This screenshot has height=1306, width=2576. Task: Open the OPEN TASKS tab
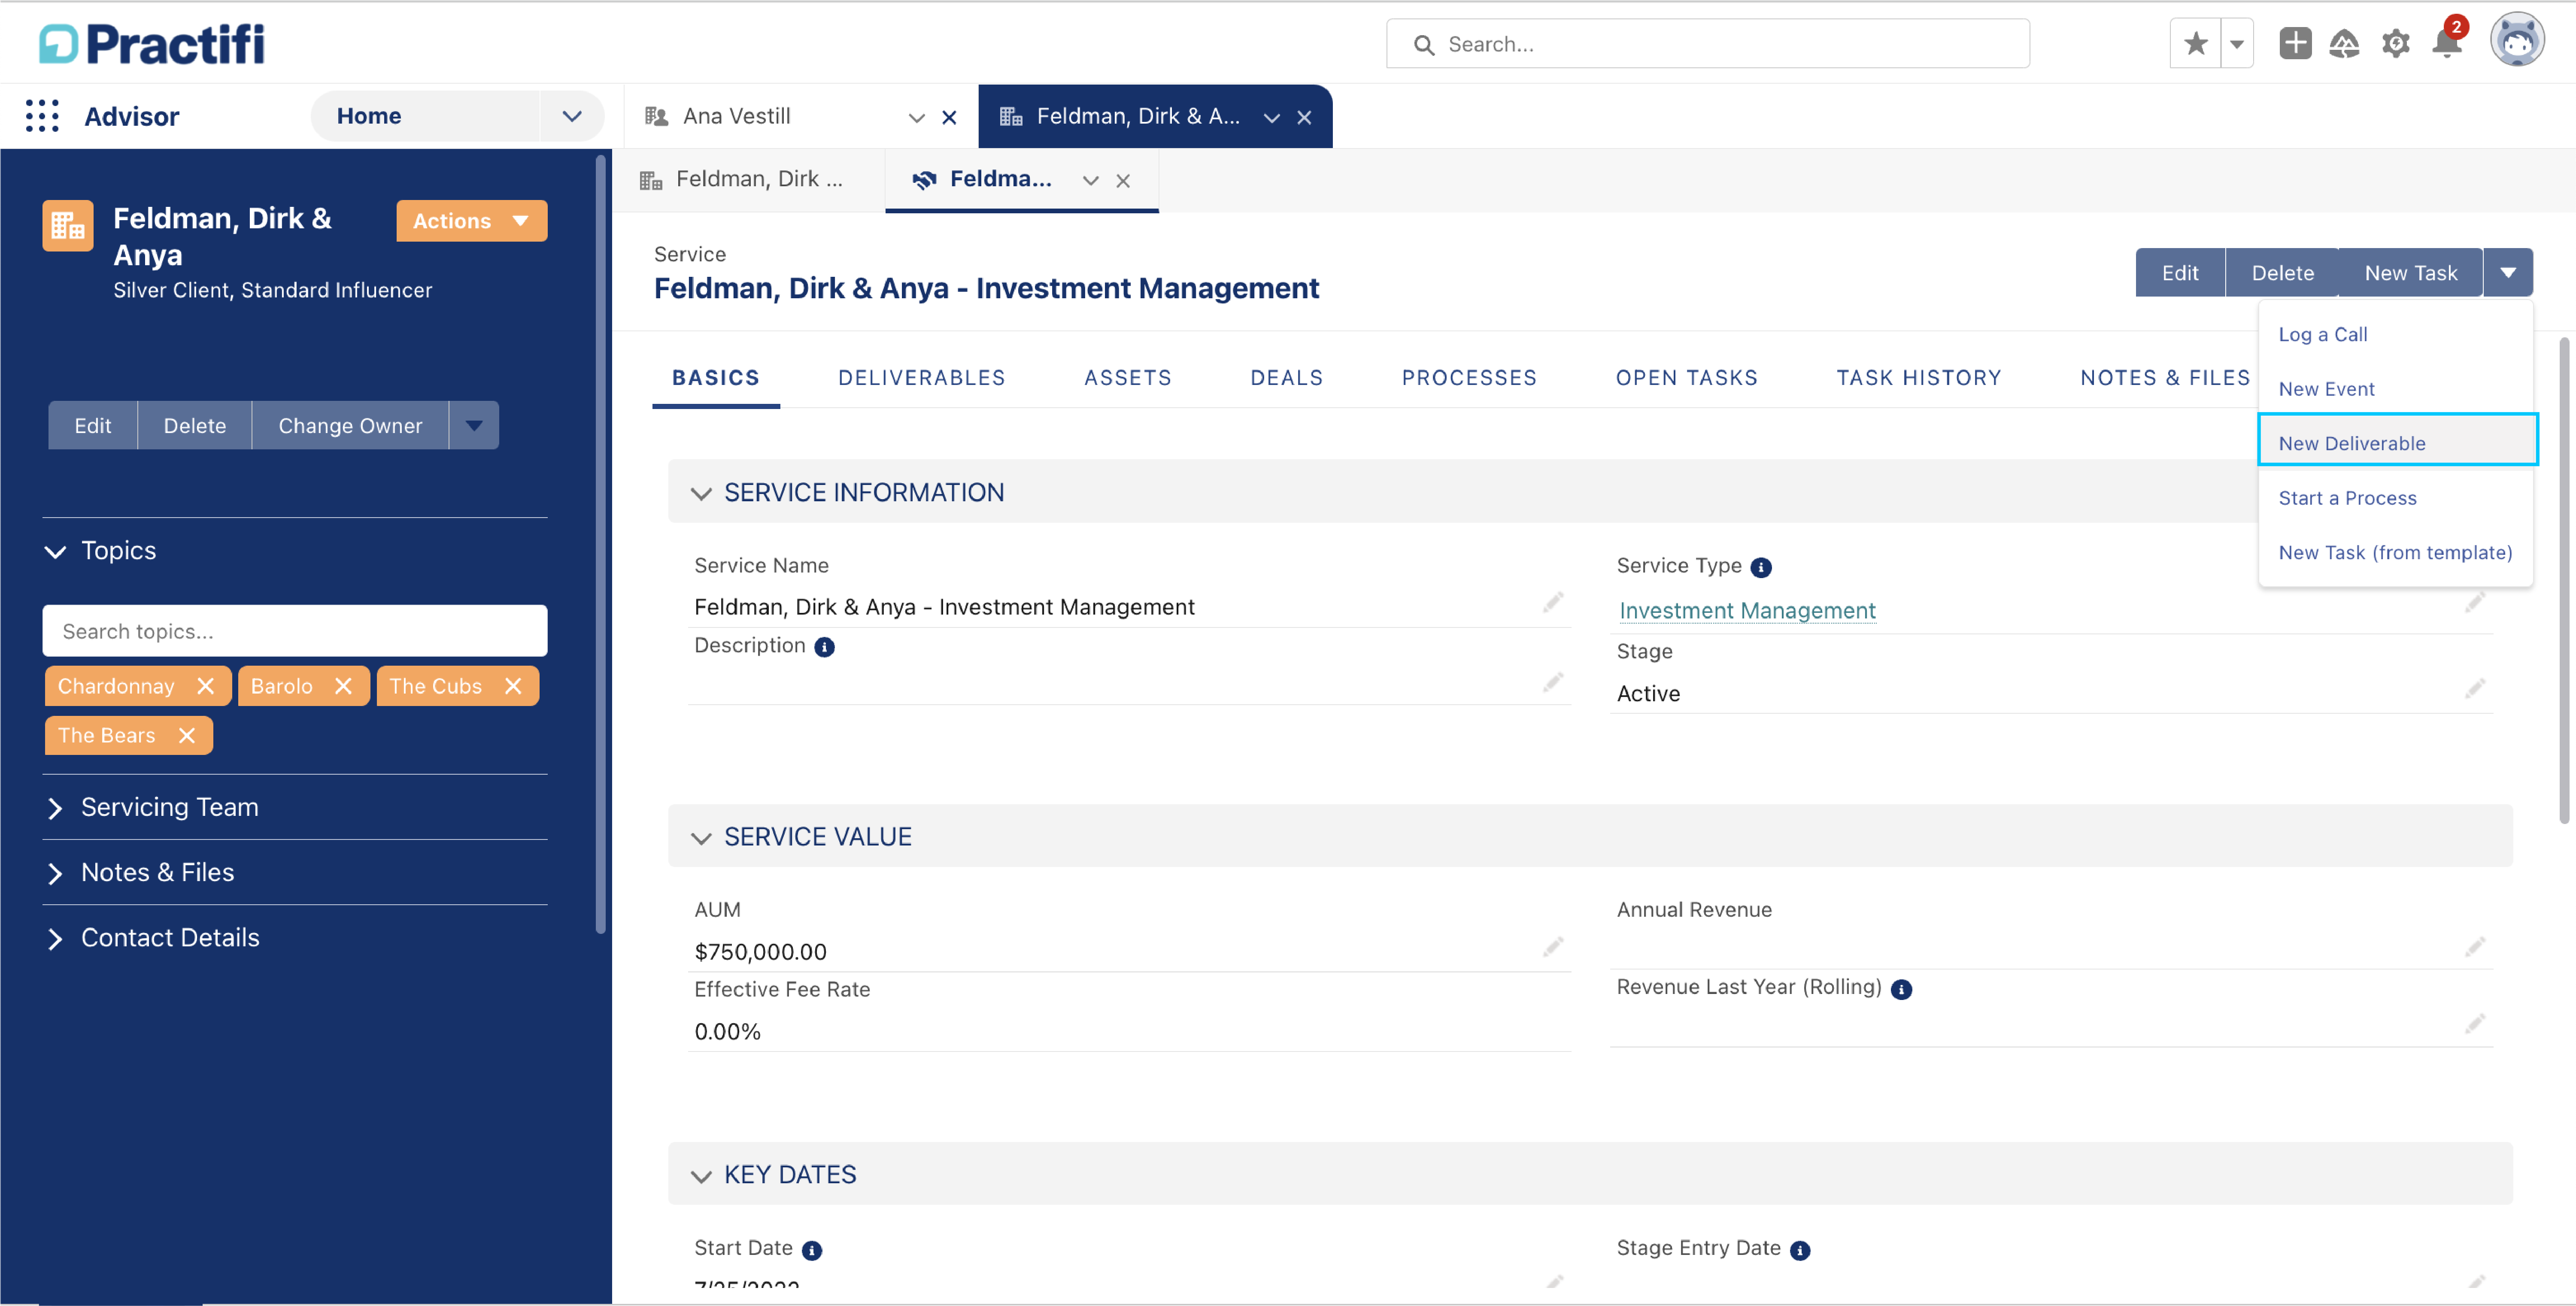tap(1687, 378)
